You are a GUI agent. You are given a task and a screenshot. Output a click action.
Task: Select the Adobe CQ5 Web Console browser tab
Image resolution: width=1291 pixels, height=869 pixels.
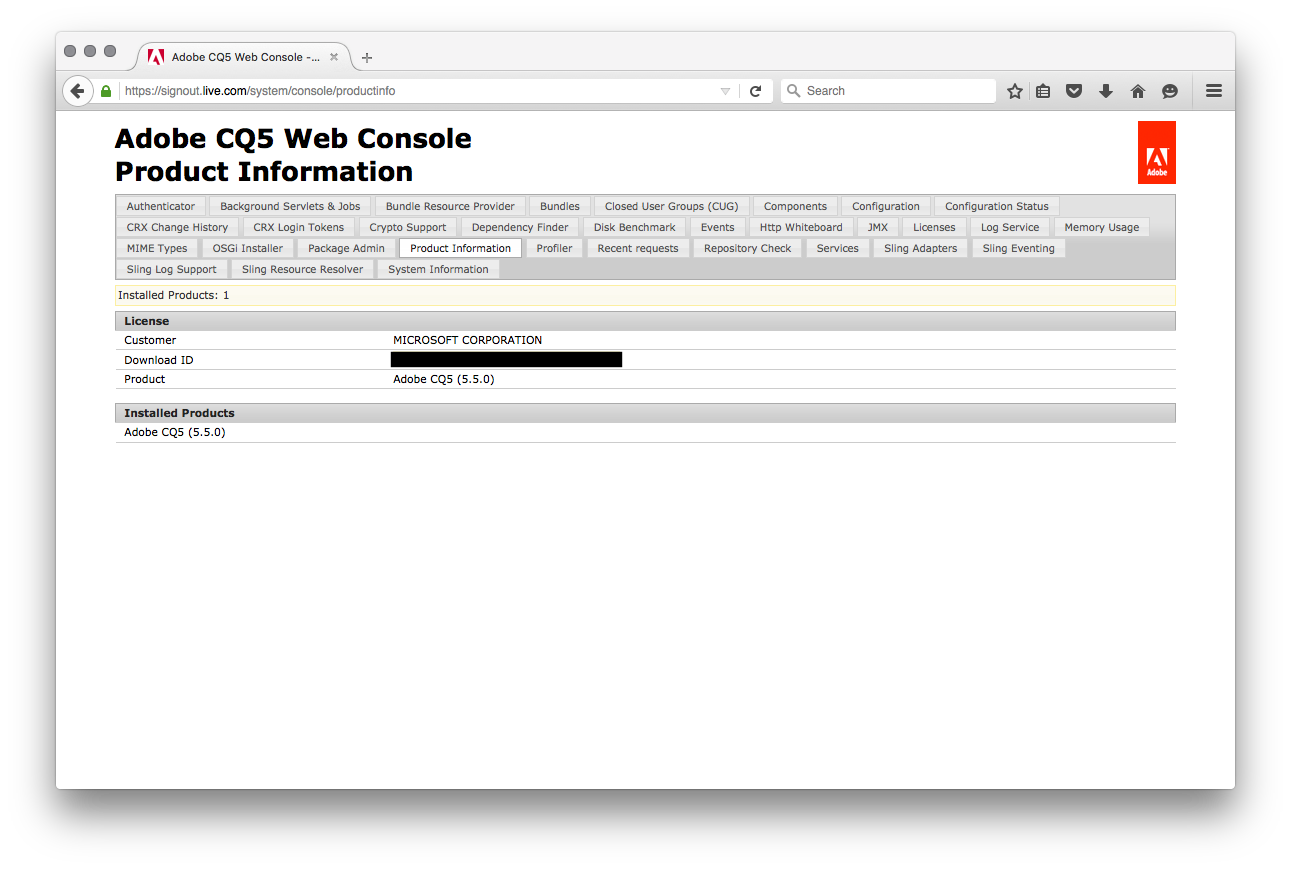pos(244,57)
